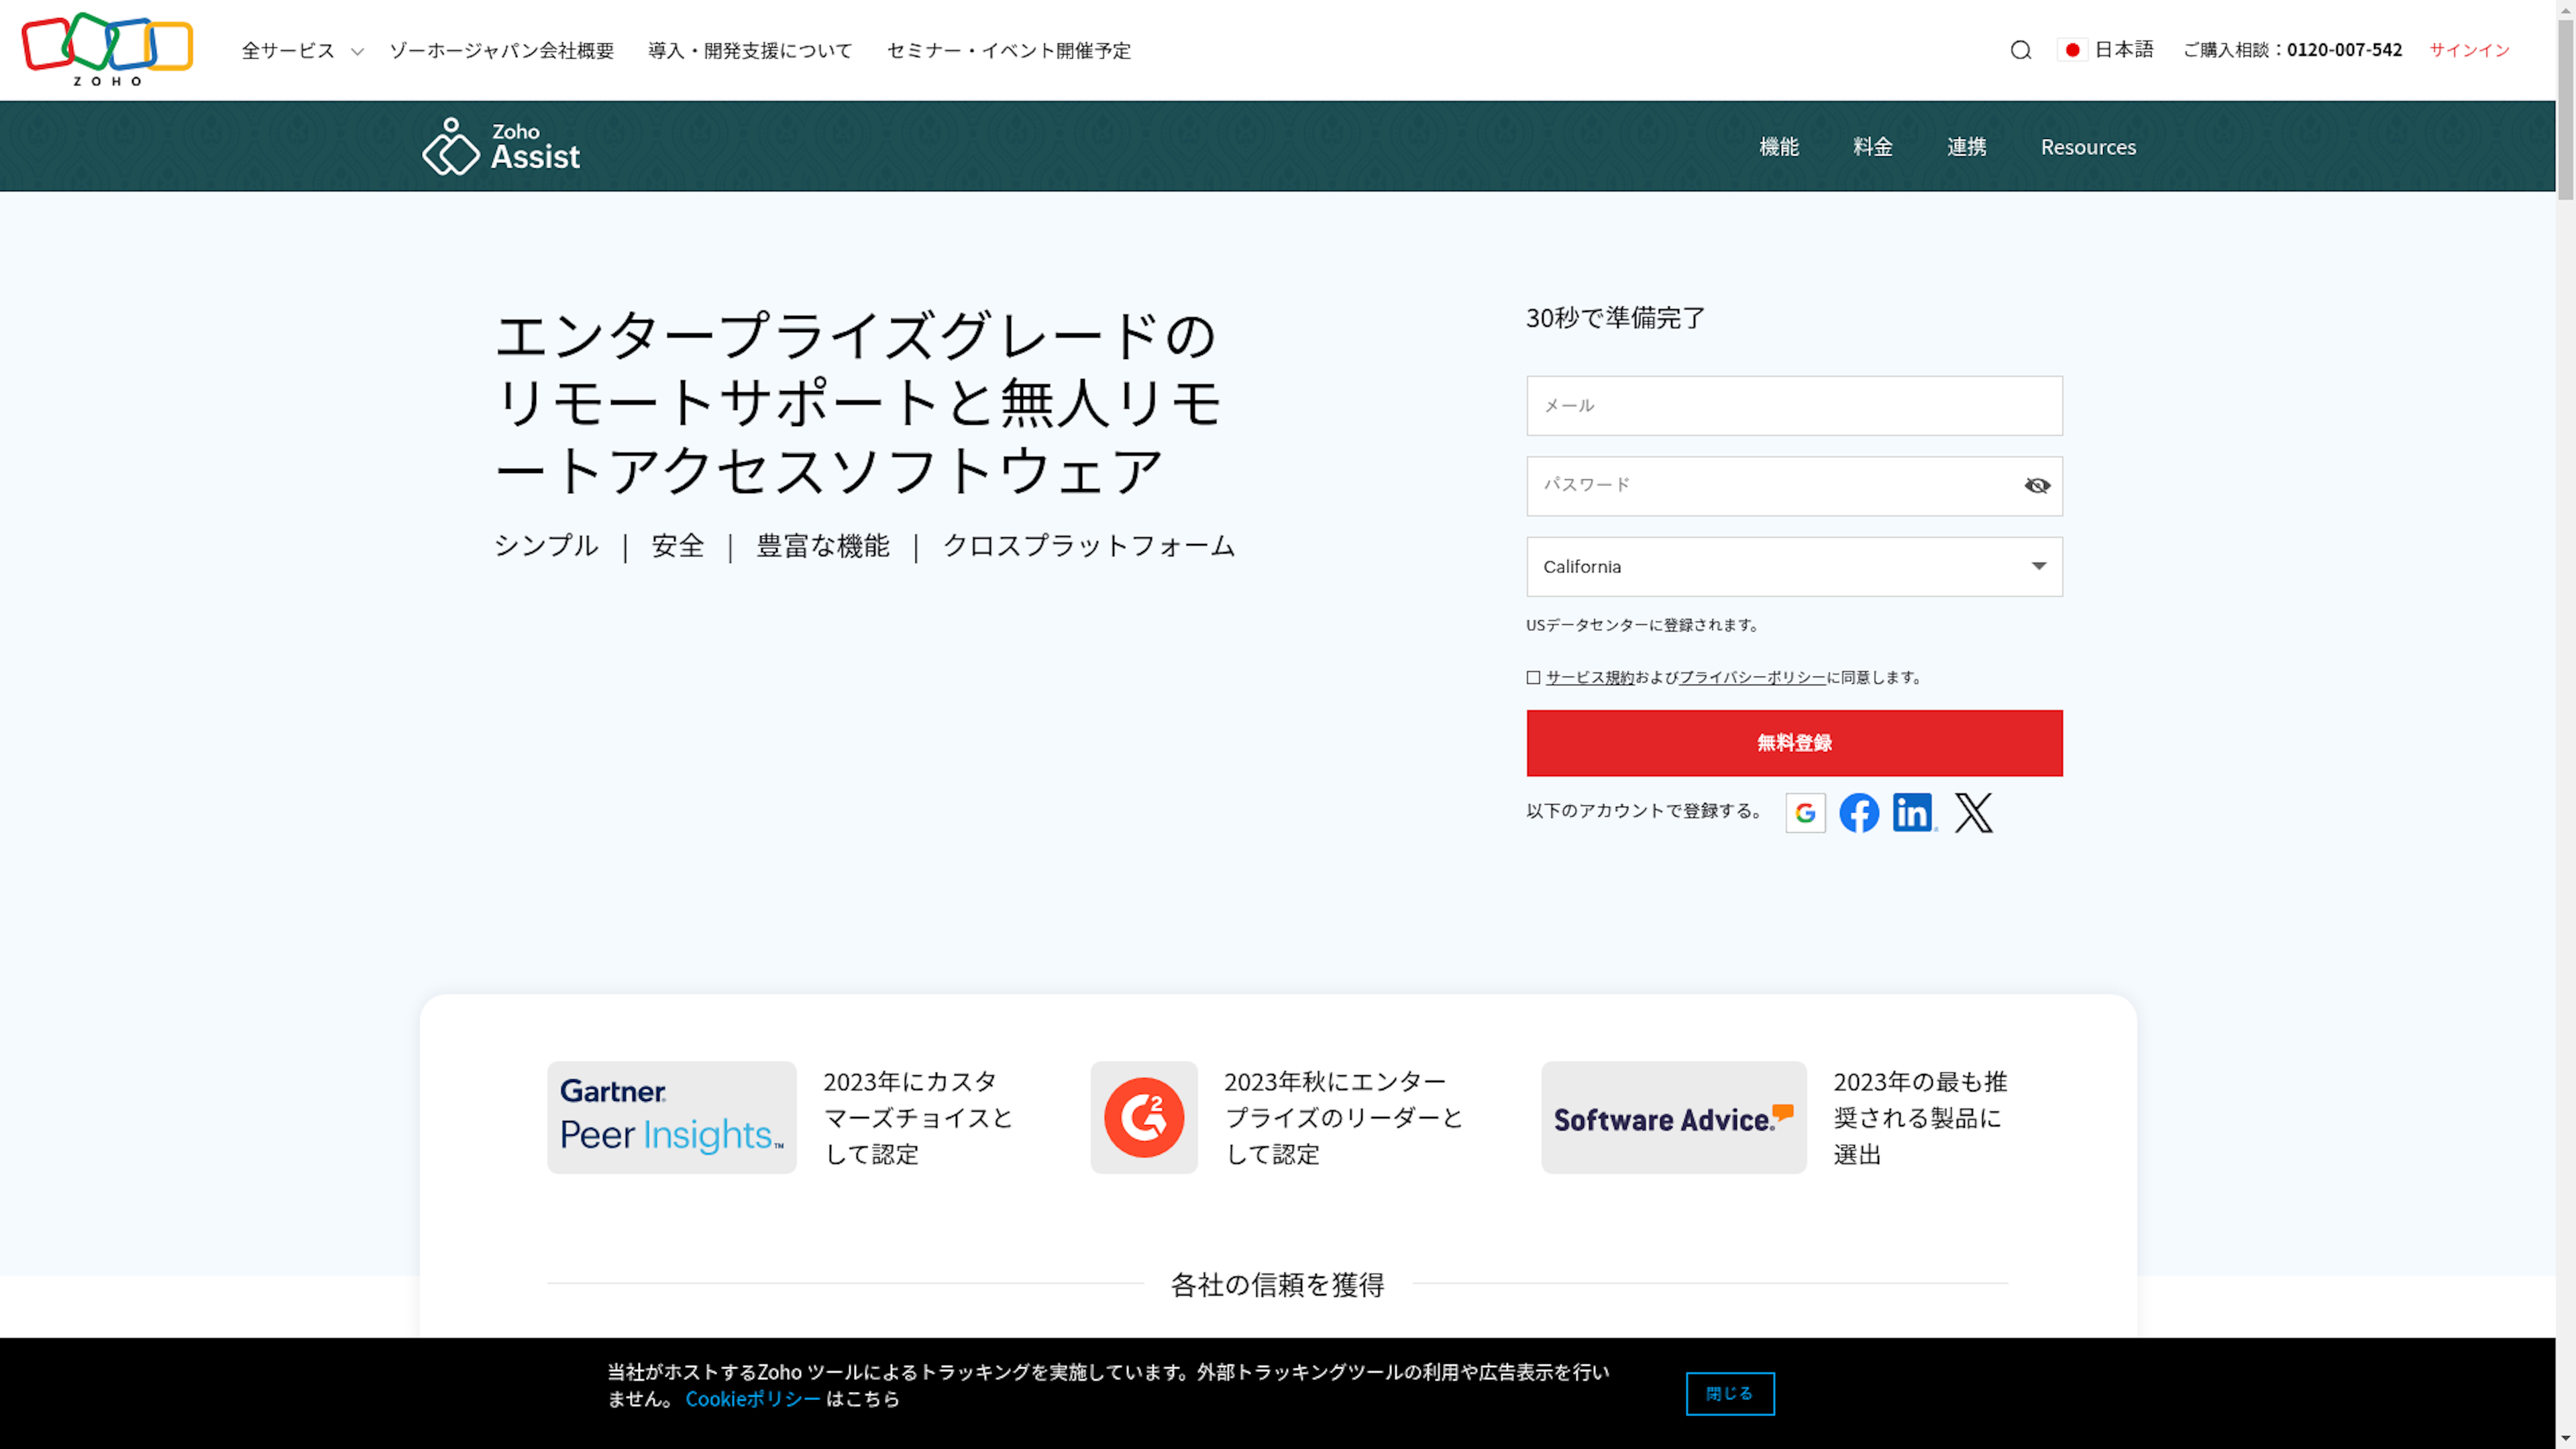Open the Zoho Assist product logo
The width and height of the screenshot is (2576, 1449).
(x=501, y=146)
